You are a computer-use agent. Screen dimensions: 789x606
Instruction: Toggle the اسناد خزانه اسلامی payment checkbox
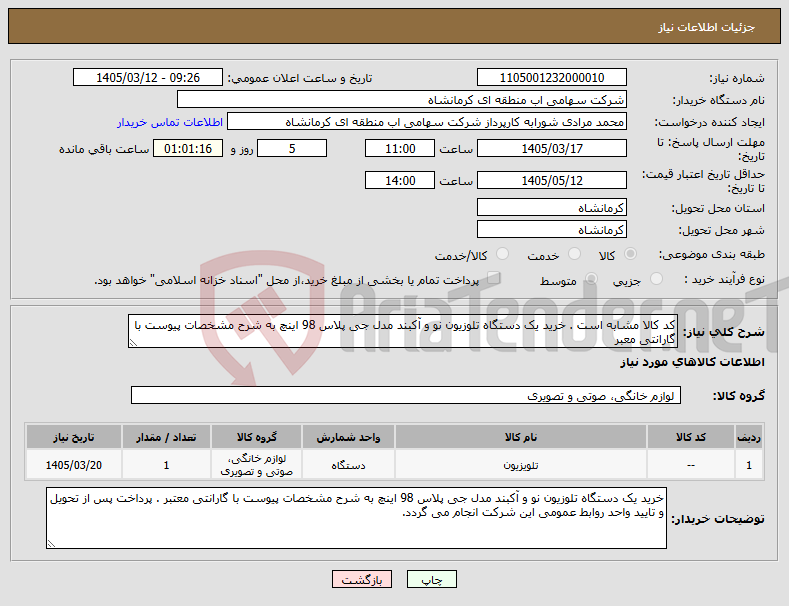coord(494,278)
